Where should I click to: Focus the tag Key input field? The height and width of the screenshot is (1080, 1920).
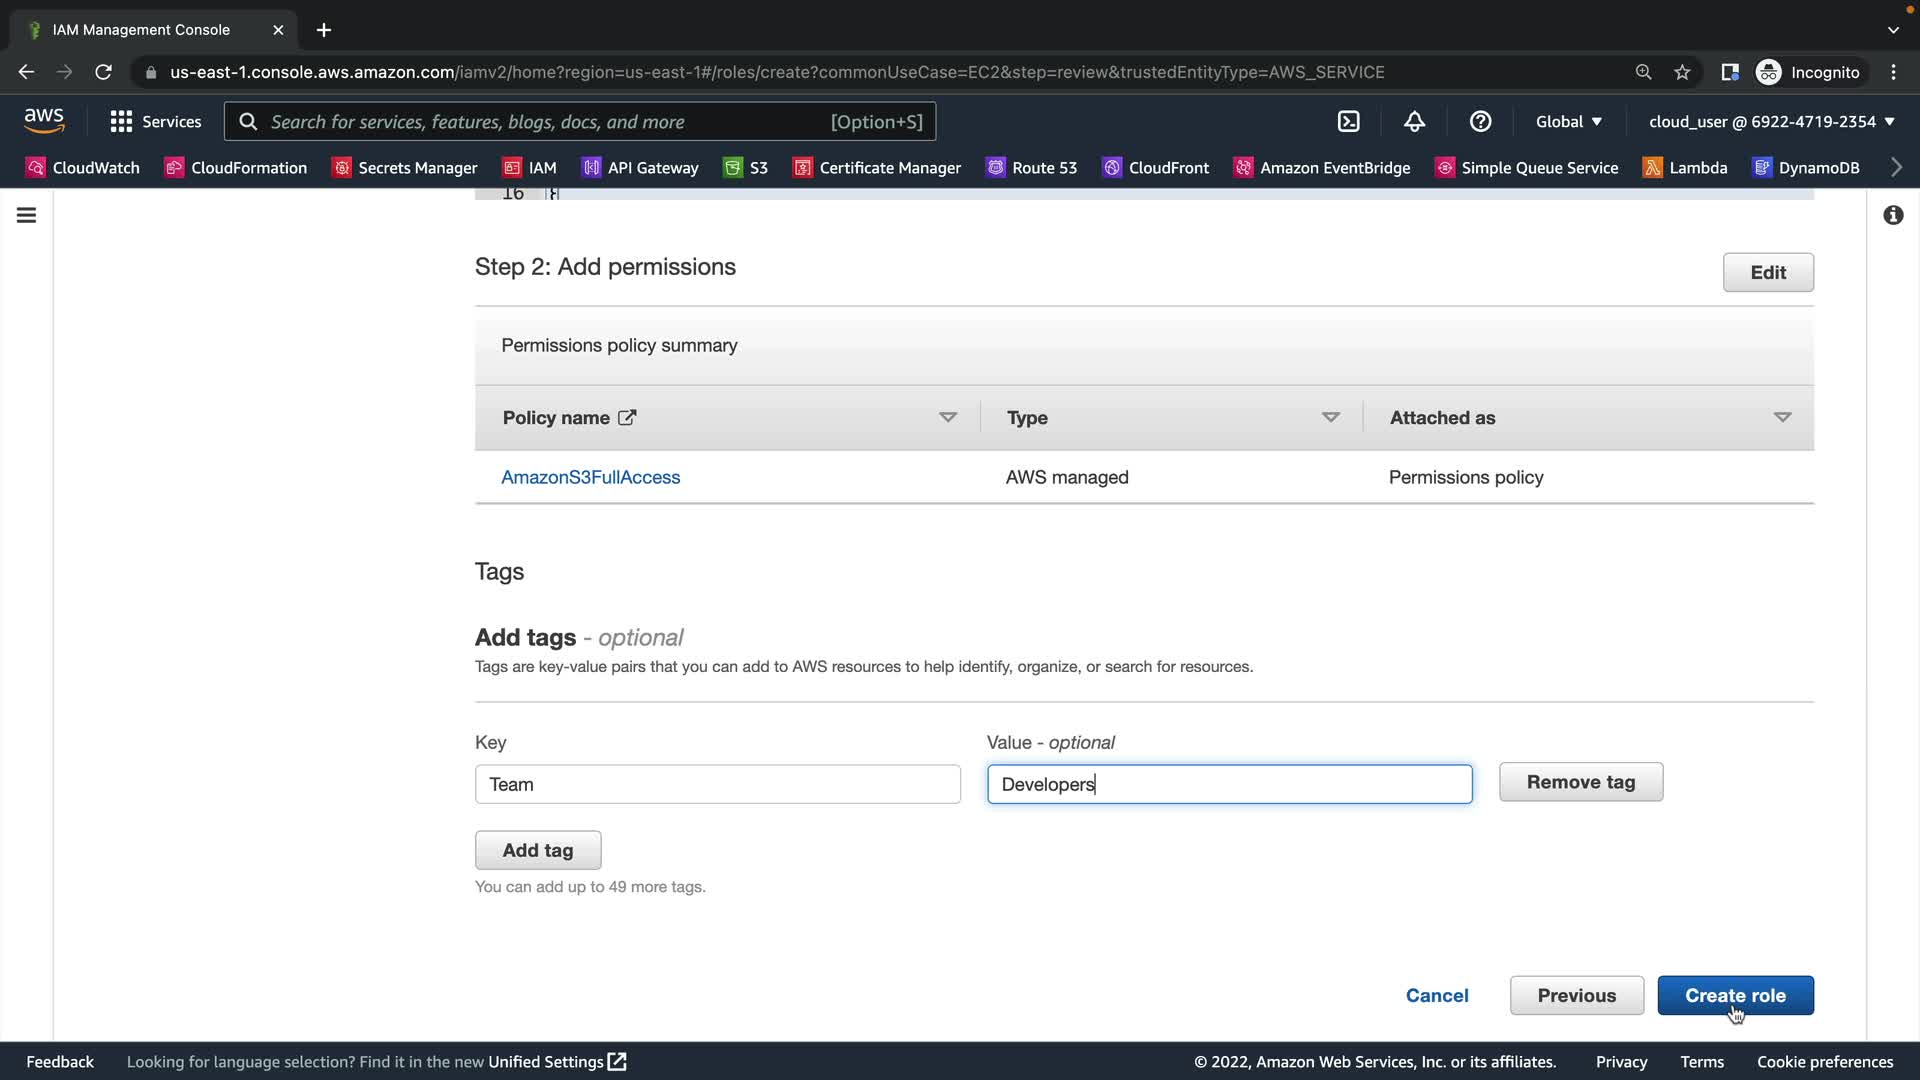coord(717,784)
